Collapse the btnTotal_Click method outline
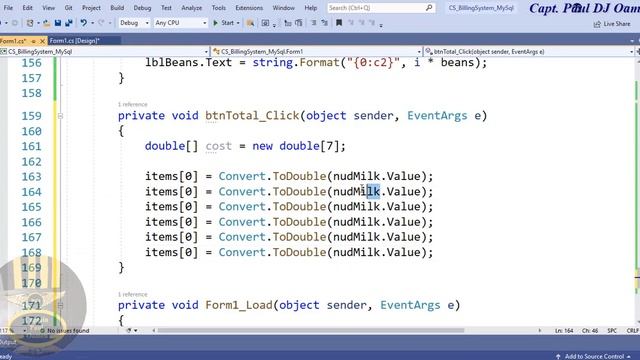This screenshot has width=640, height=360. (60, 116)
